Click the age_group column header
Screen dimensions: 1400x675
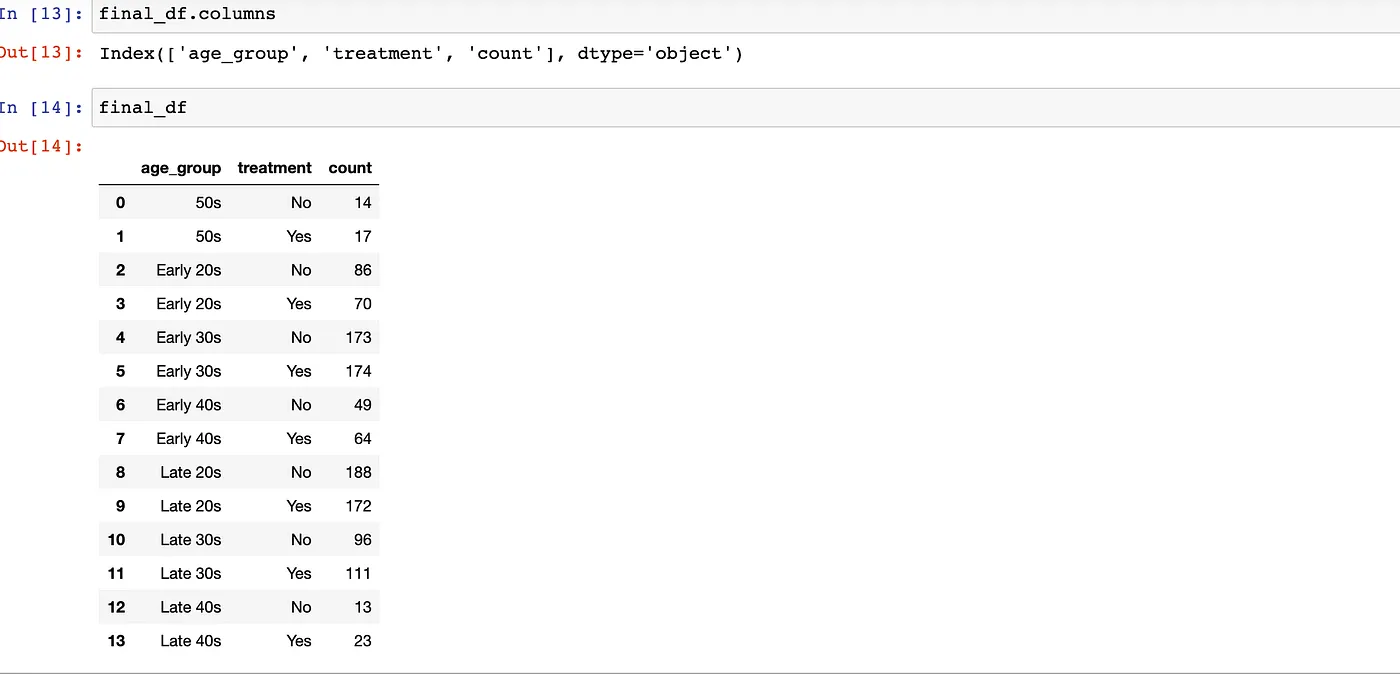pyautogui.click(x=181, y=168)
